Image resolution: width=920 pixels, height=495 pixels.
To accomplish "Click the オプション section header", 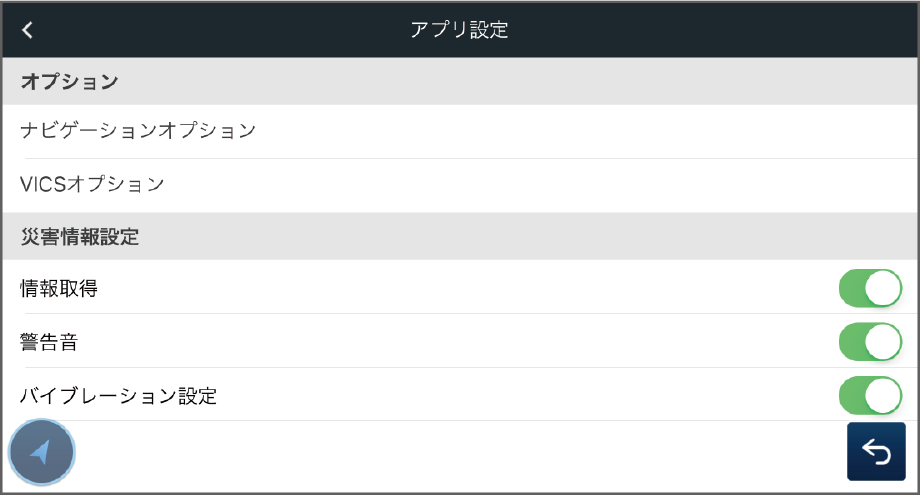I will coord(69,82).
